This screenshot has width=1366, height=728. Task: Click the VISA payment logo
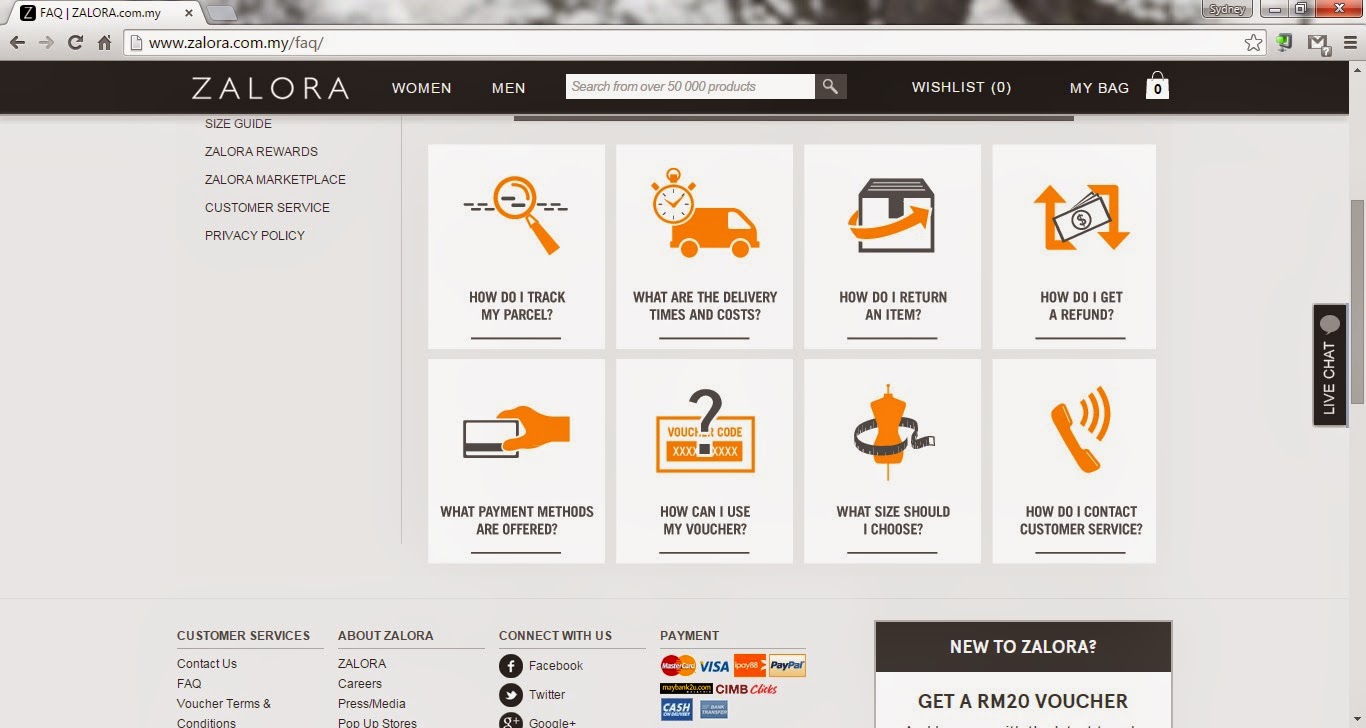[714, 666]
